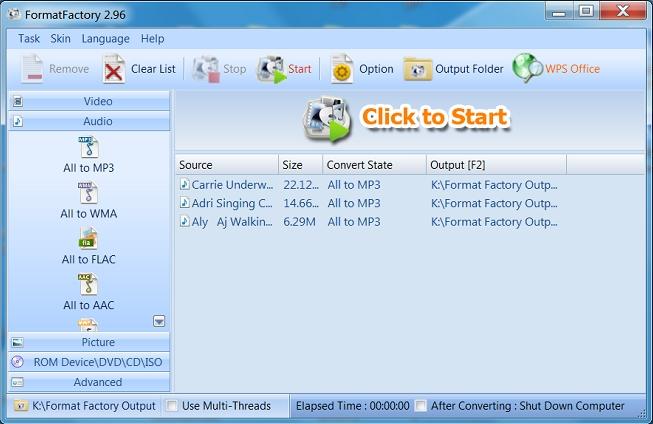Expand the Picture category

[x=89, y=342]
